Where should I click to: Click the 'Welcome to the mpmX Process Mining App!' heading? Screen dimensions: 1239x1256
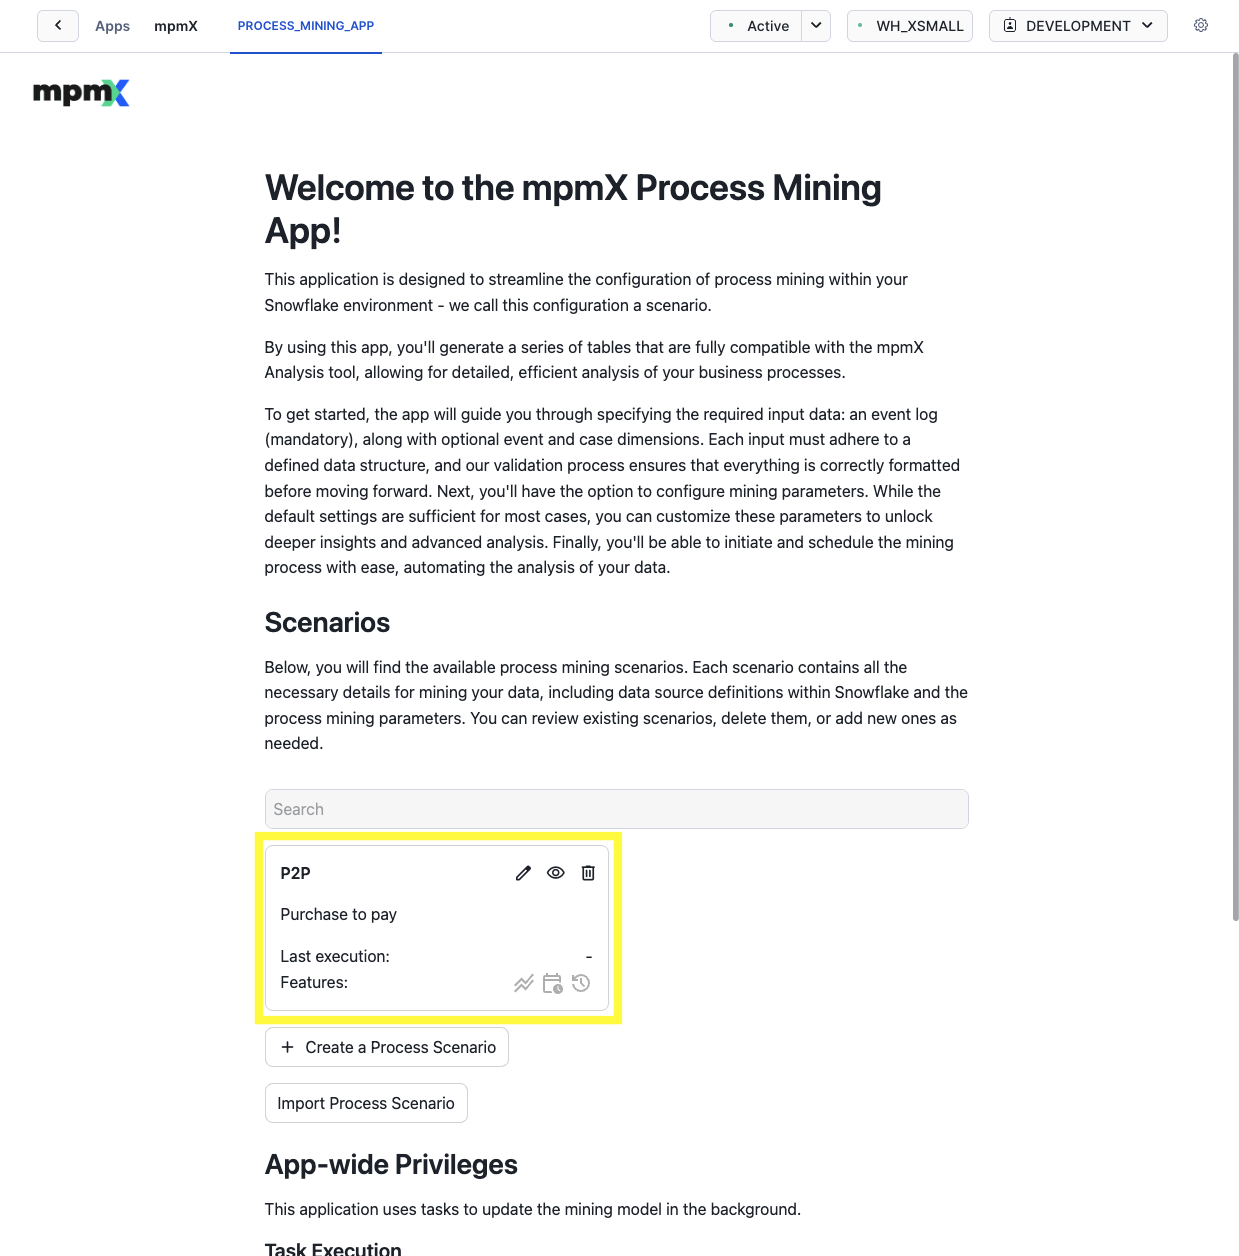(573, 209)
